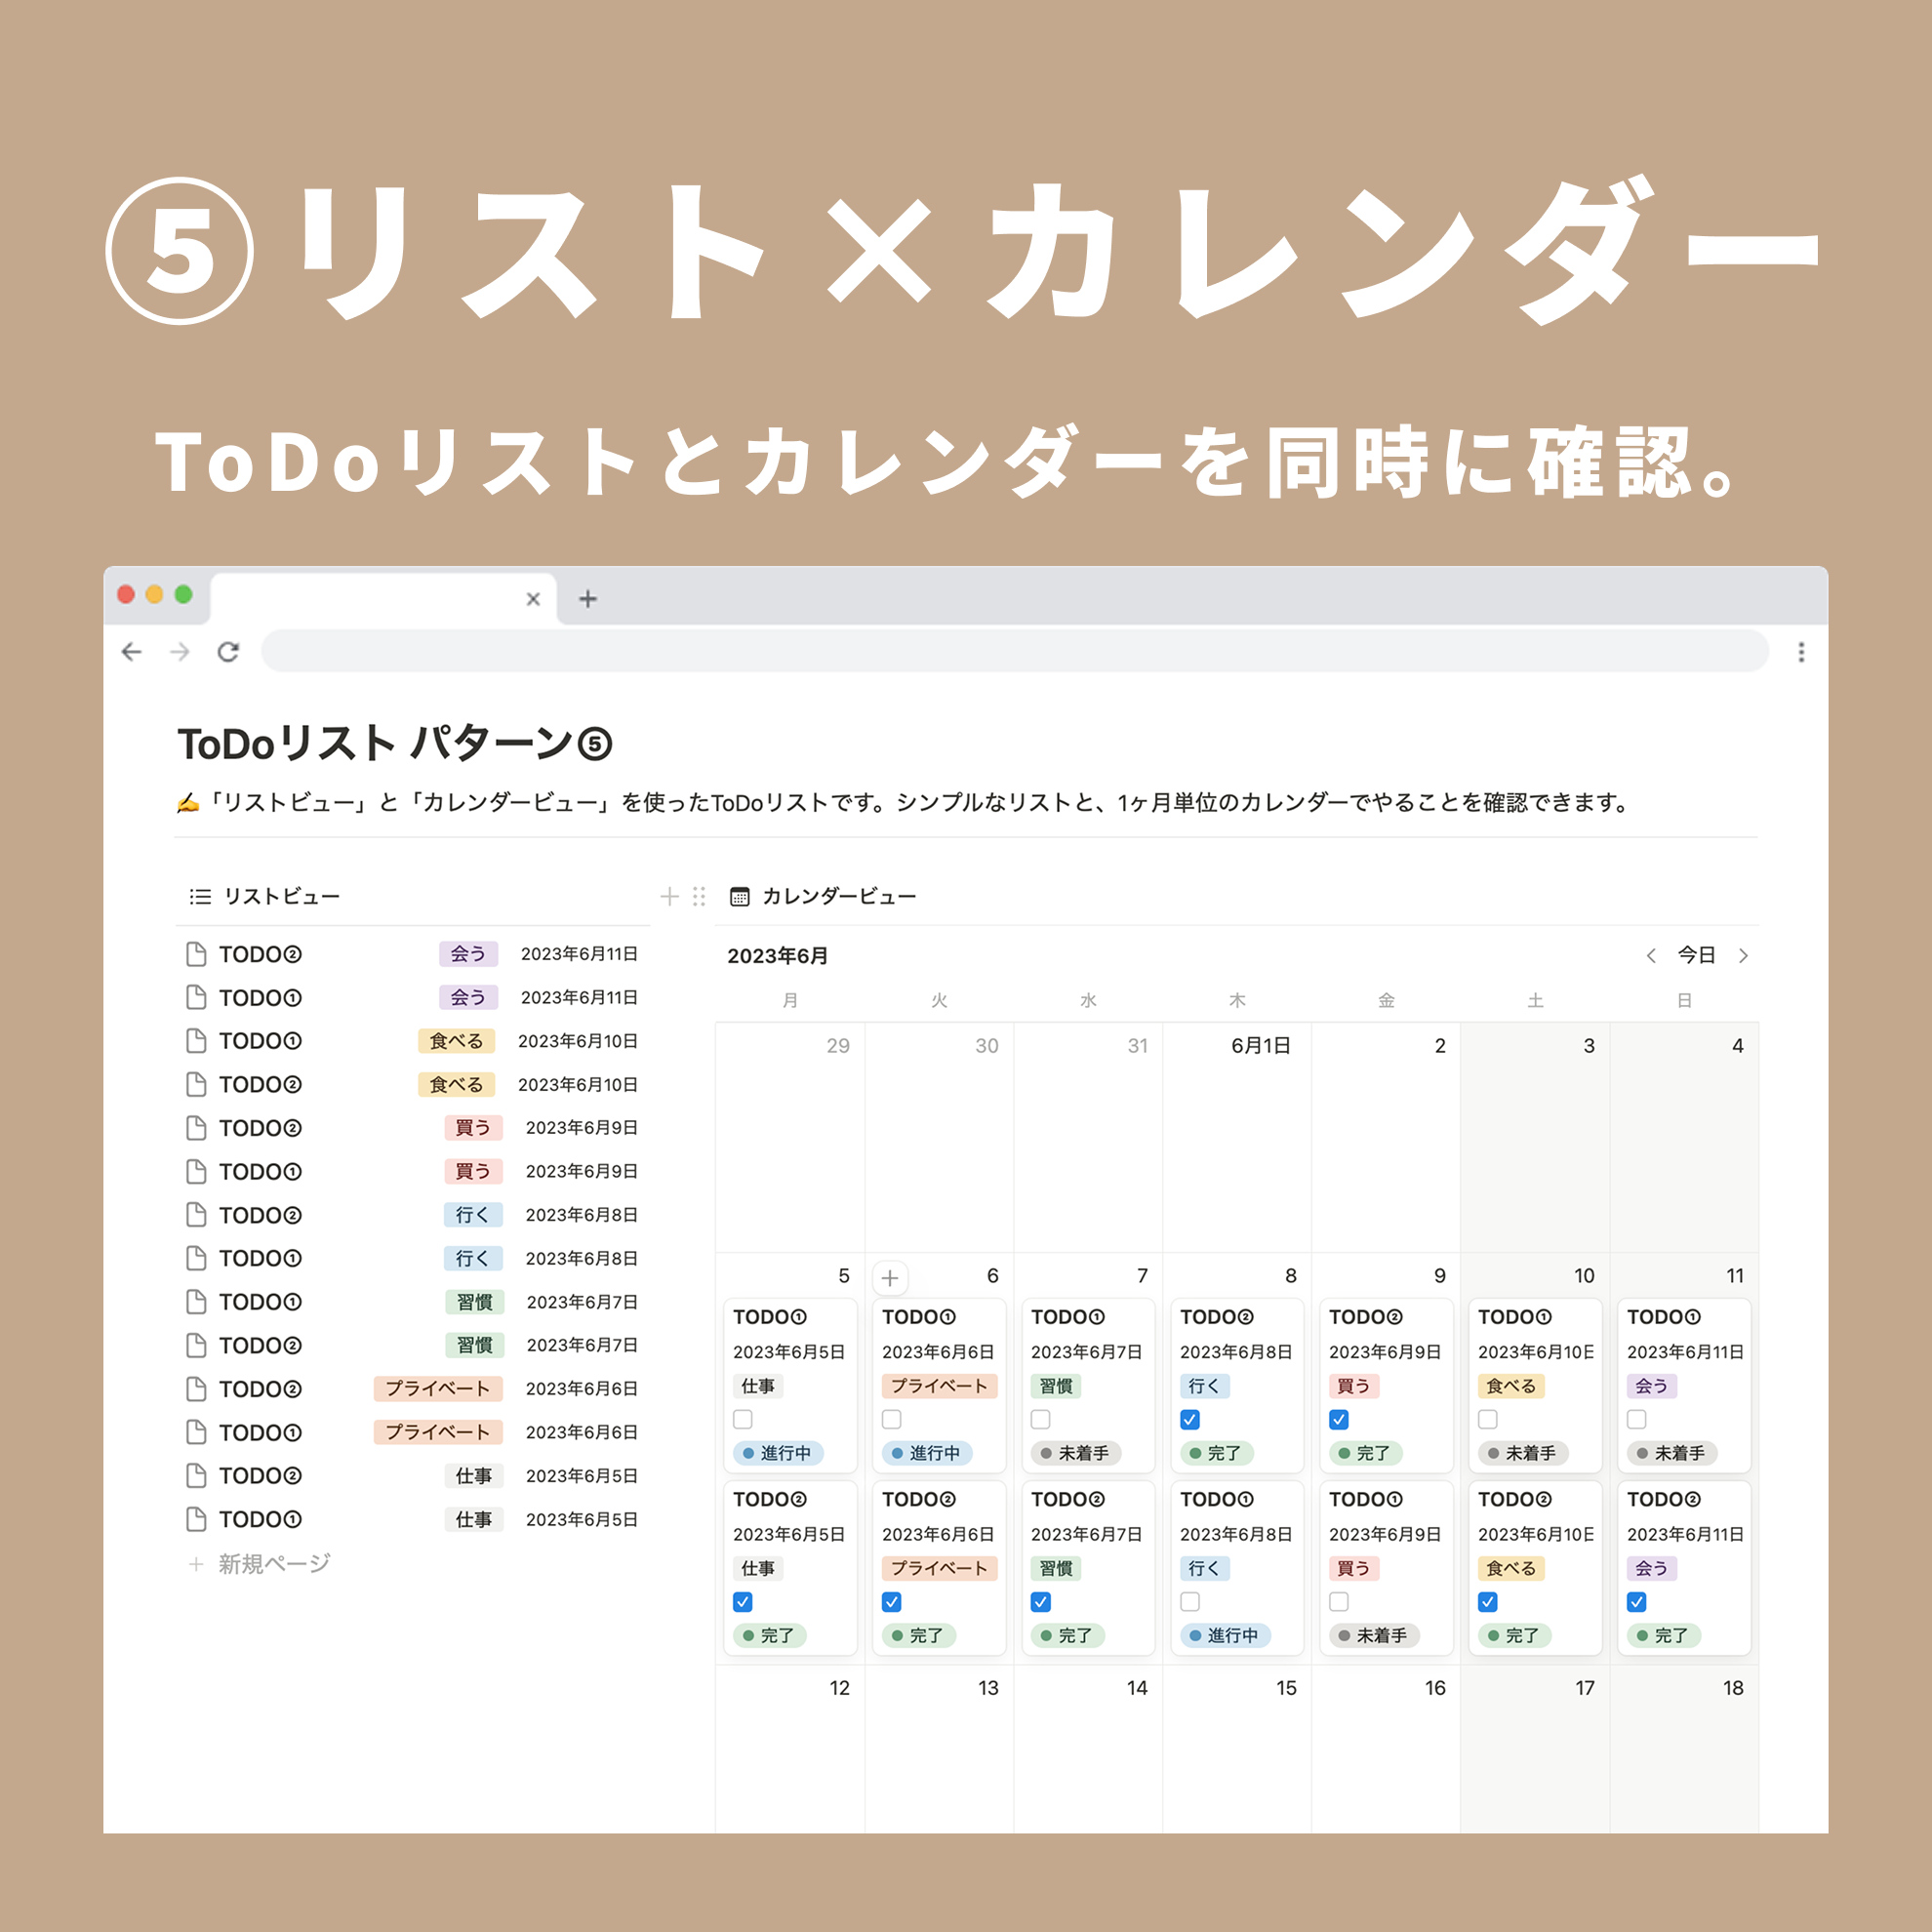This screenshot has height=1932, width=1932.
Task: Go to the next month chevron
Action: 1744,956
